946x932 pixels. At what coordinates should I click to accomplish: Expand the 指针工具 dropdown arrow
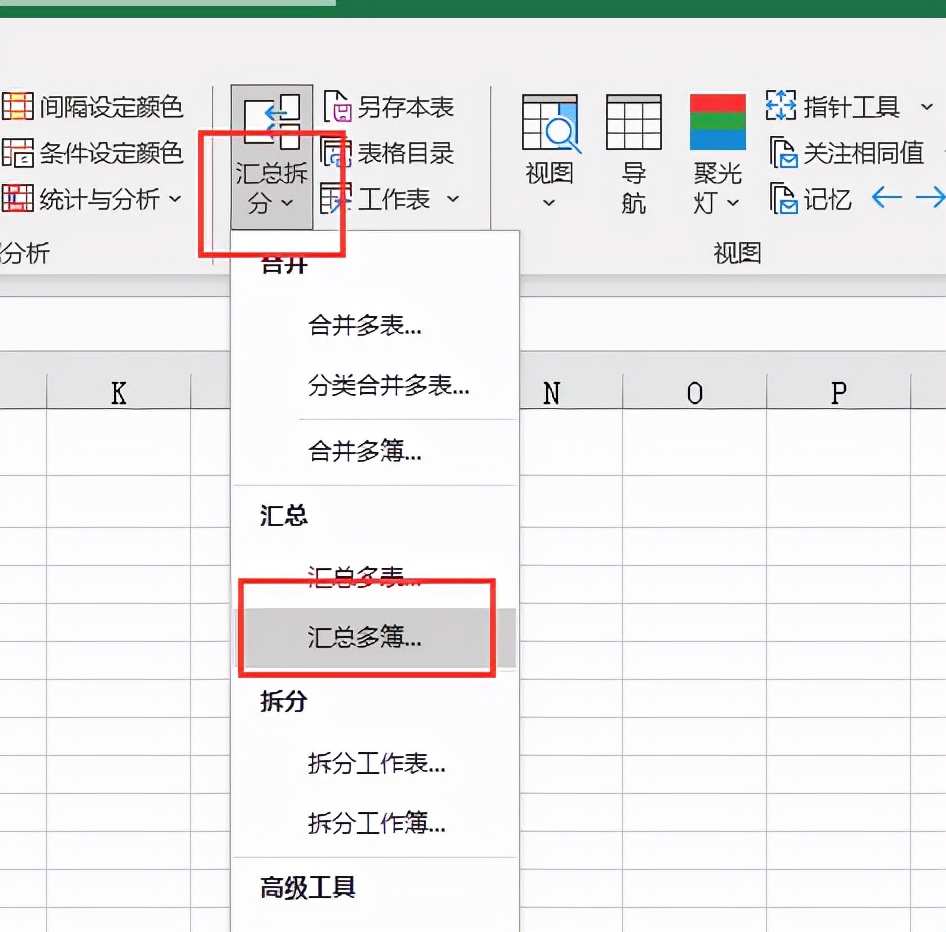pos(927,107)
